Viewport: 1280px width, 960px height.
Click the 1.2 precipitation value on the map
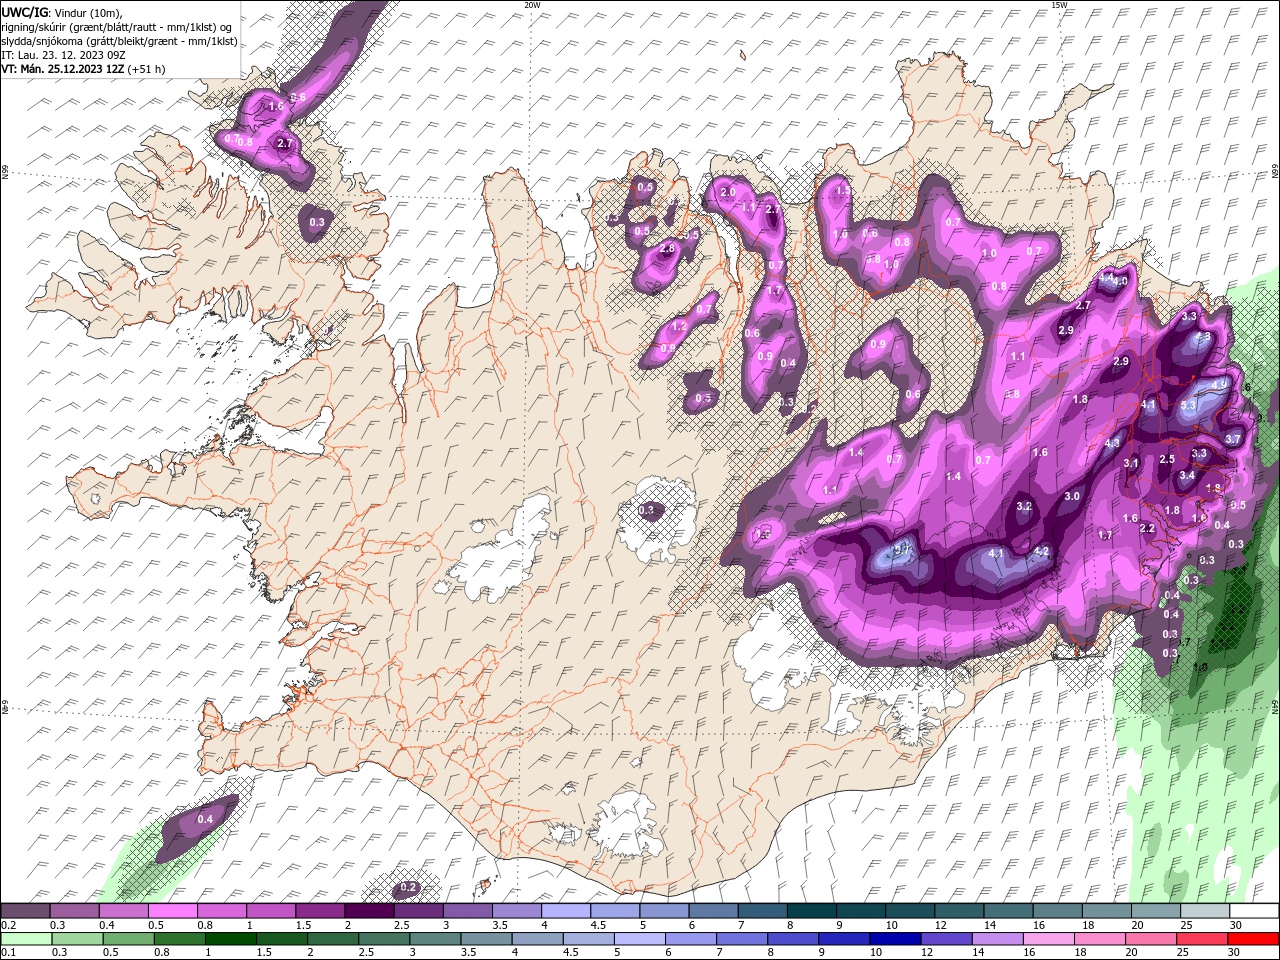click(680, 327)
